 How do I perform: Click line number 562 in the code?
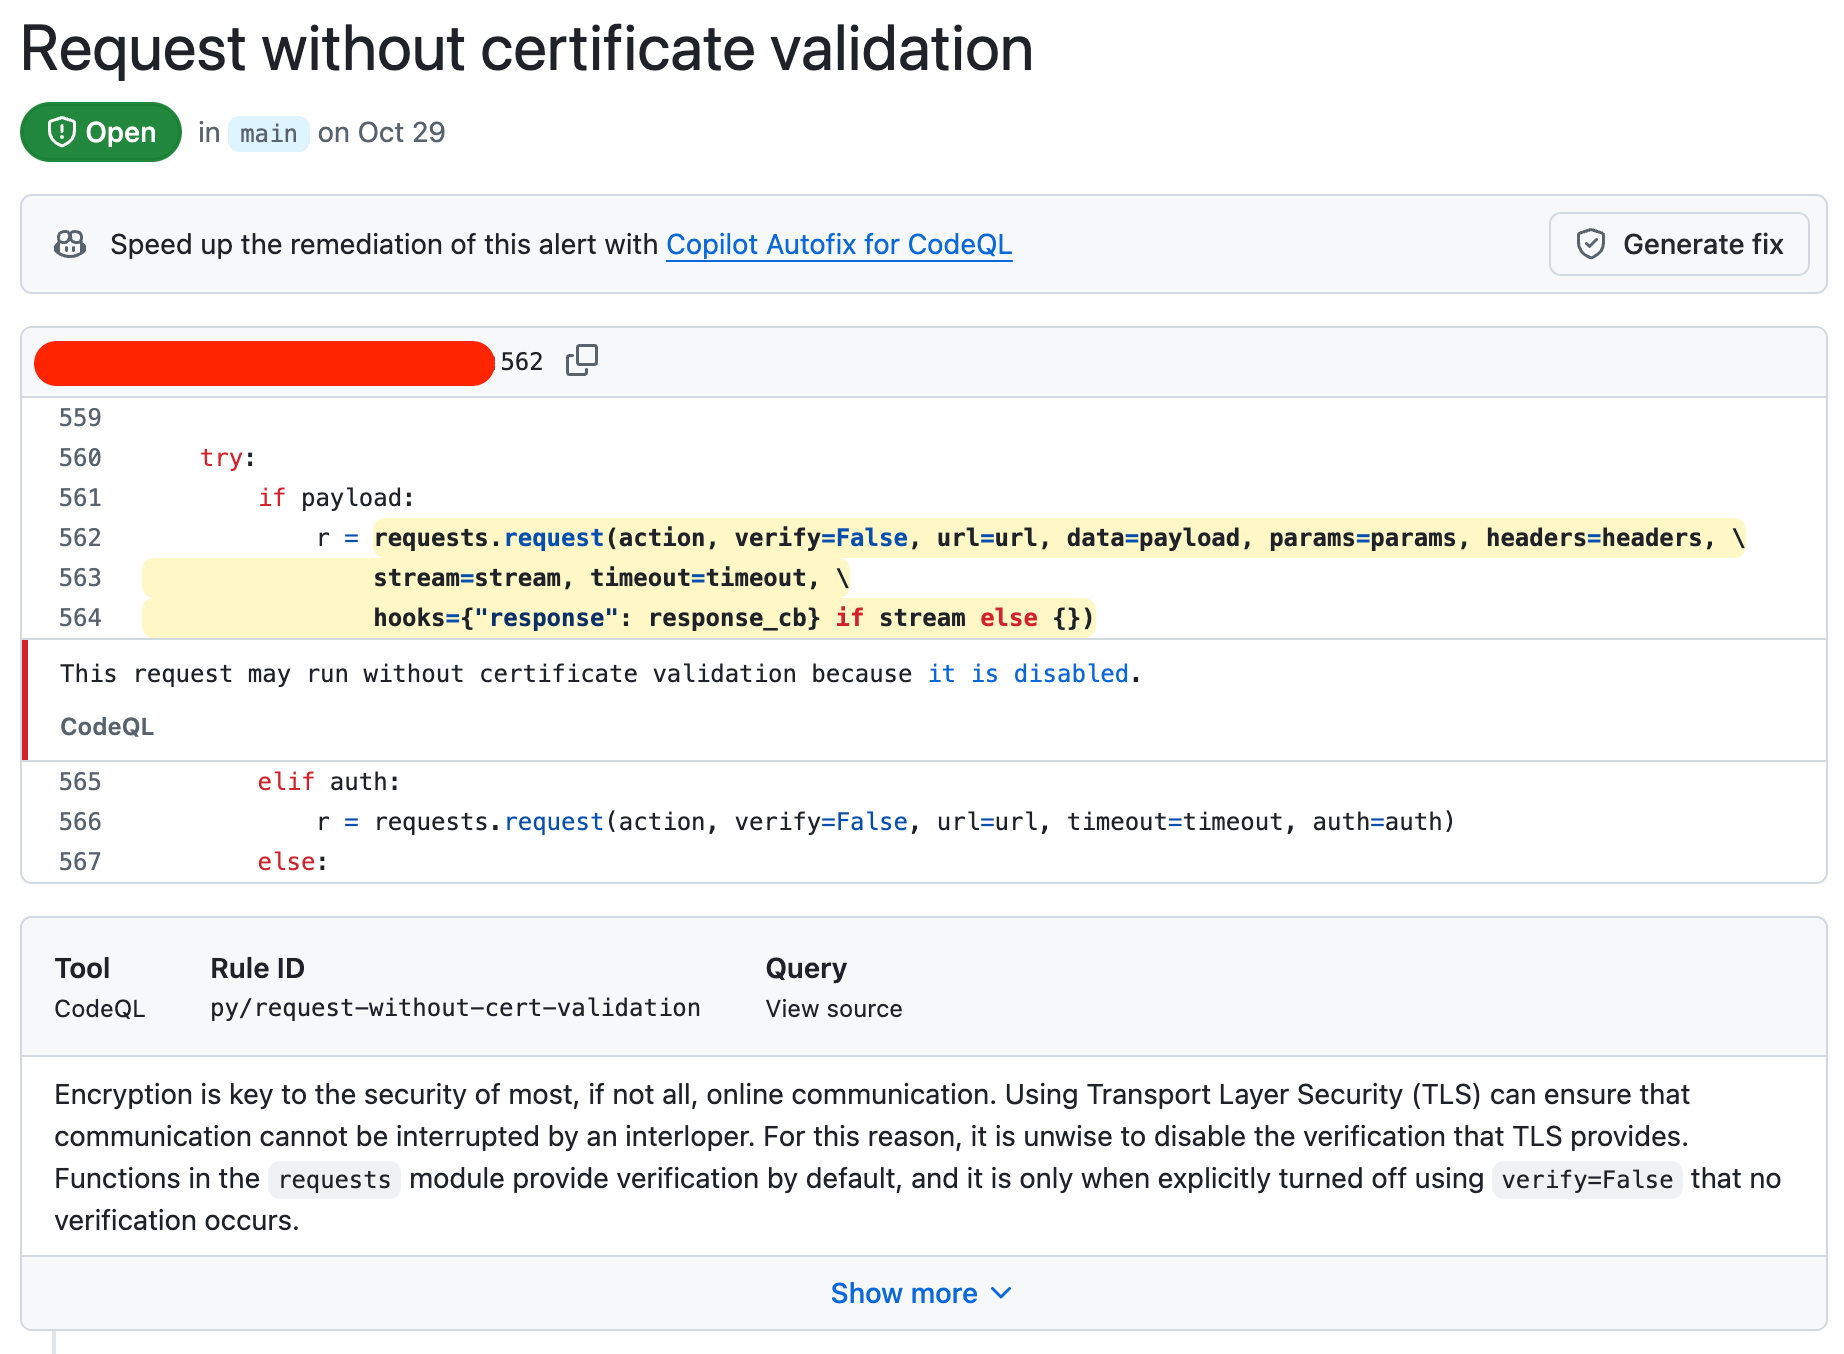tap(80, 538)
